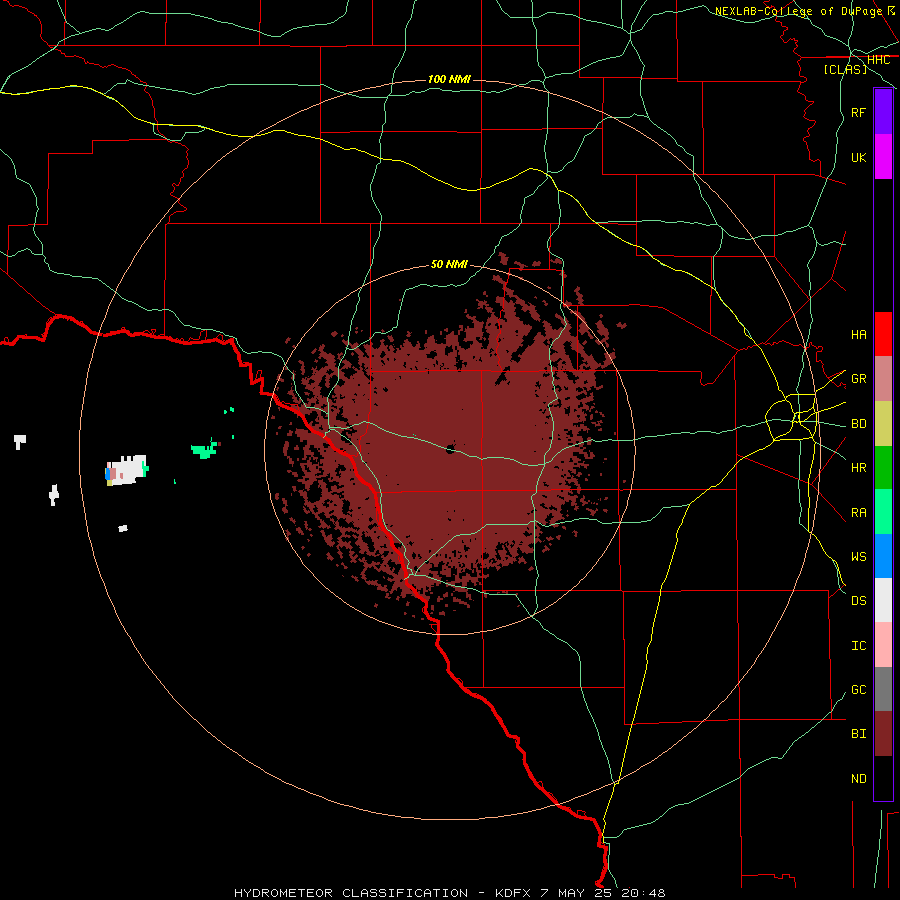Click the 50 NMI range ring label
This screenshot has height=900, width=900.
pos(449,264)
